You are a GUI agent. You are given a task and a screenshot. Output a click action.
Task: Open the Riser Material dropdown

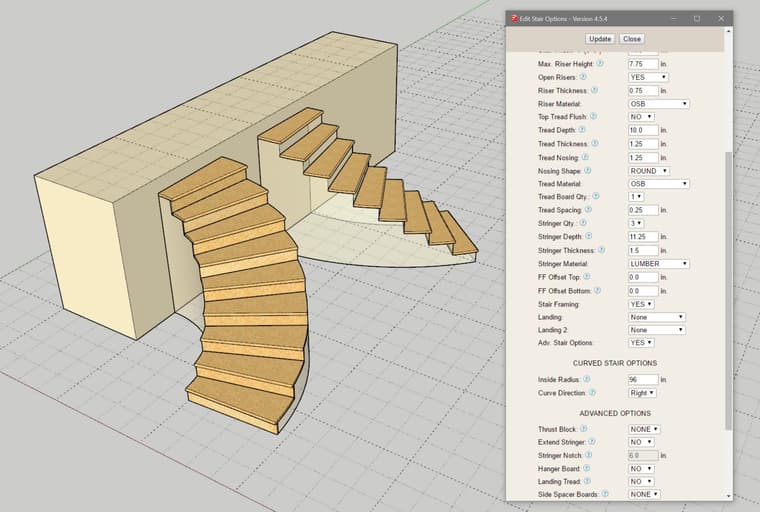click(659, 104)
